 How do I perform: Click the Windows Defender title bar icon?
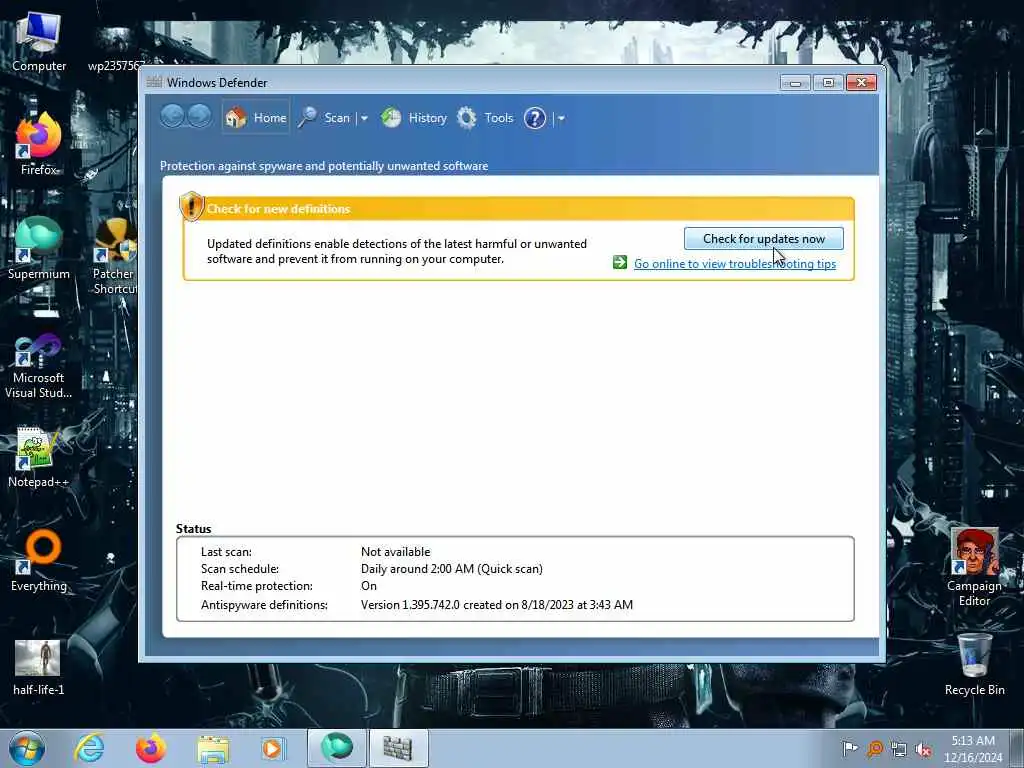point(154,82)
